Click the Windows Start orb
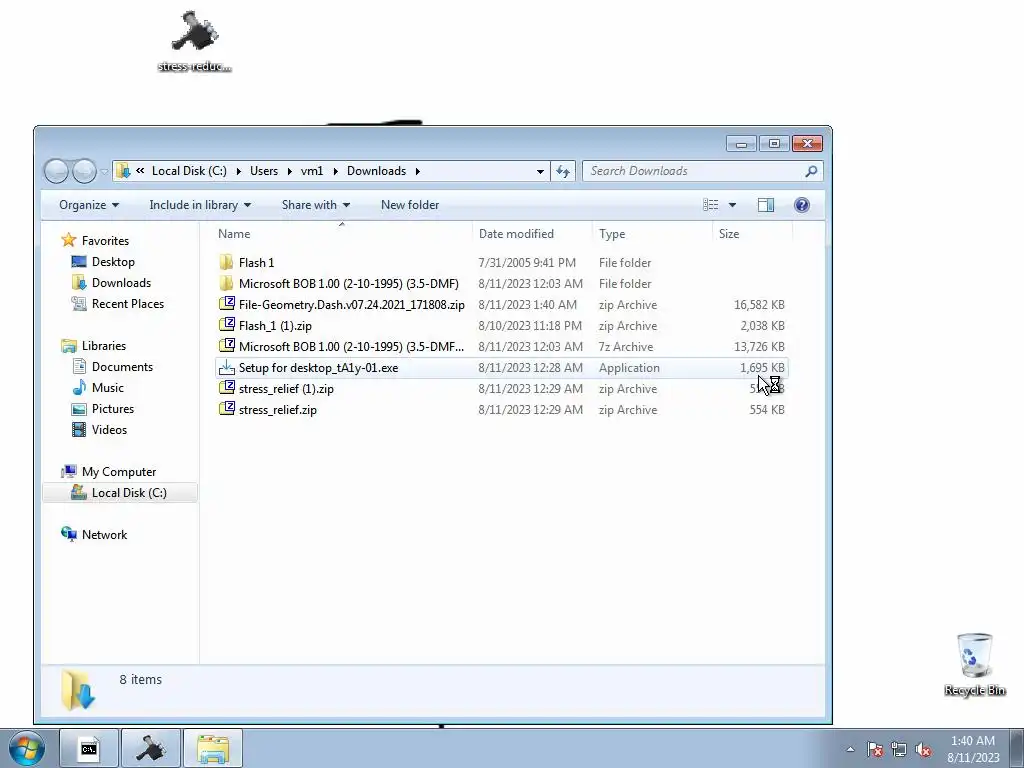This screenshot has width=1024, height=768. click(x=27, y=748)
